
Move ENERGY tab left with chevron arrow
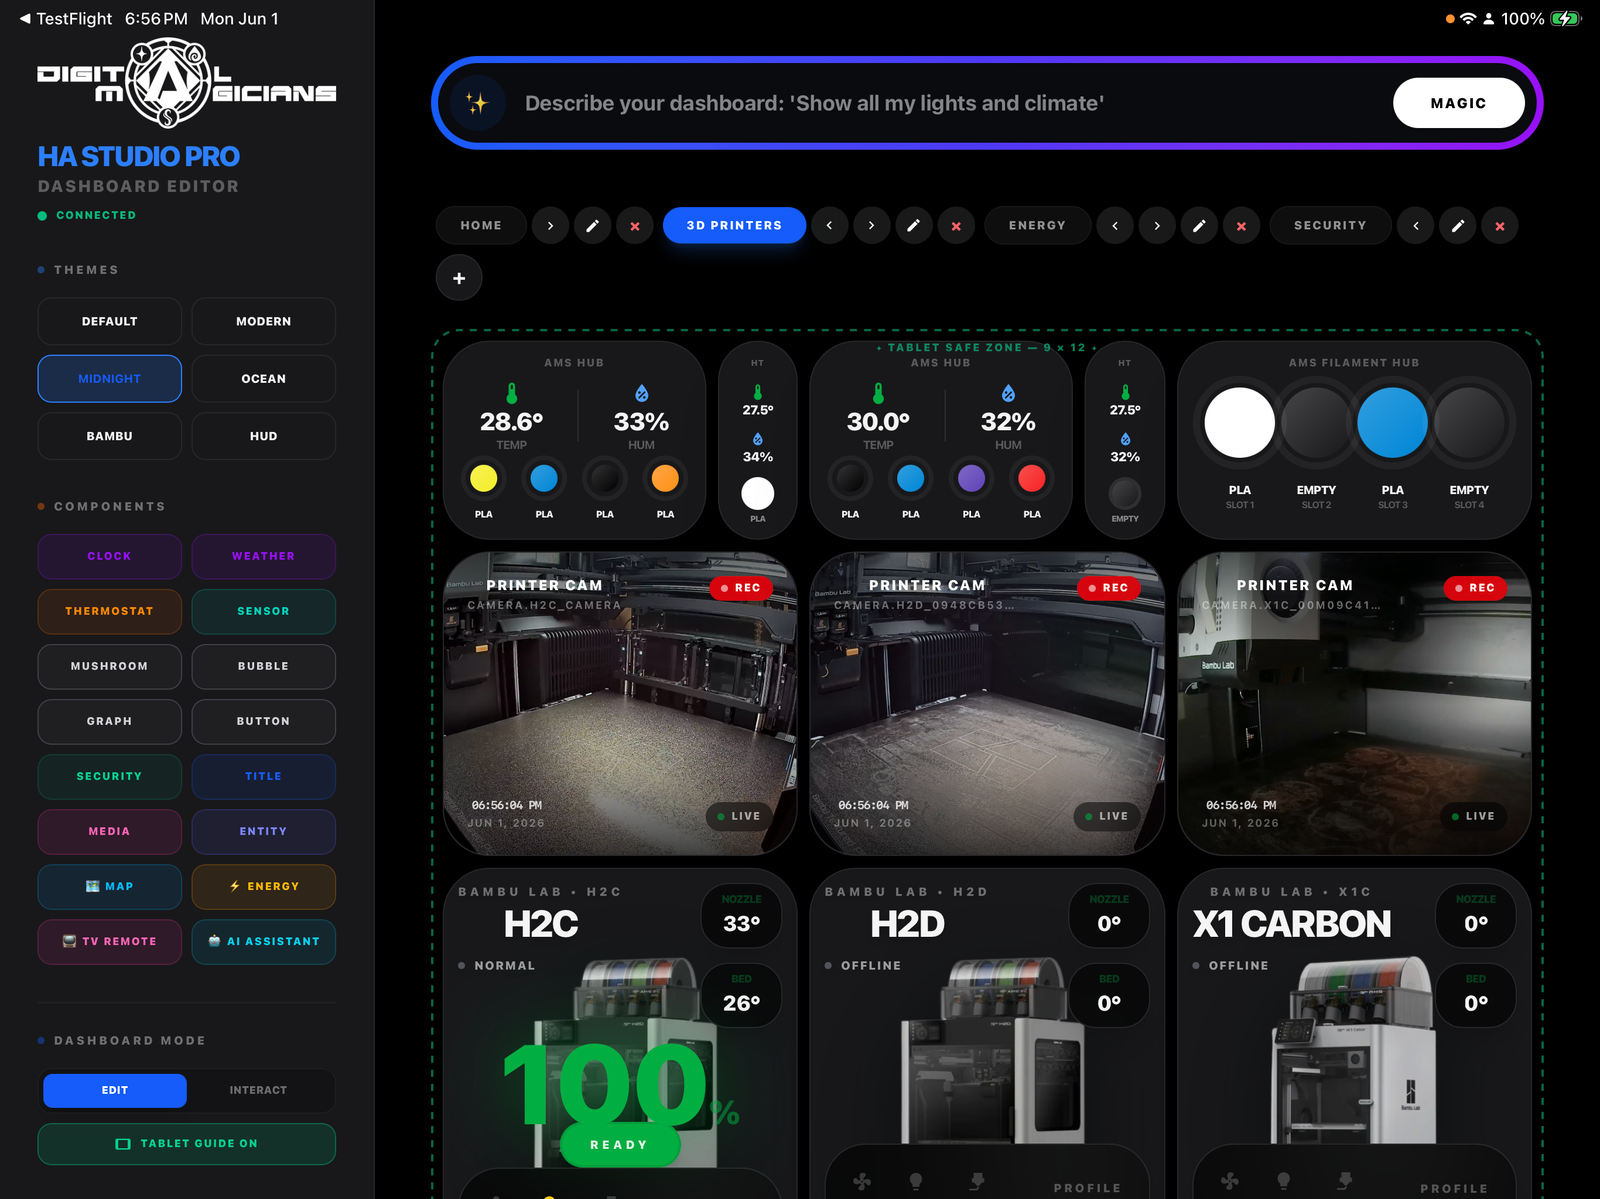pyautogui.click(x=1115, y=226)
